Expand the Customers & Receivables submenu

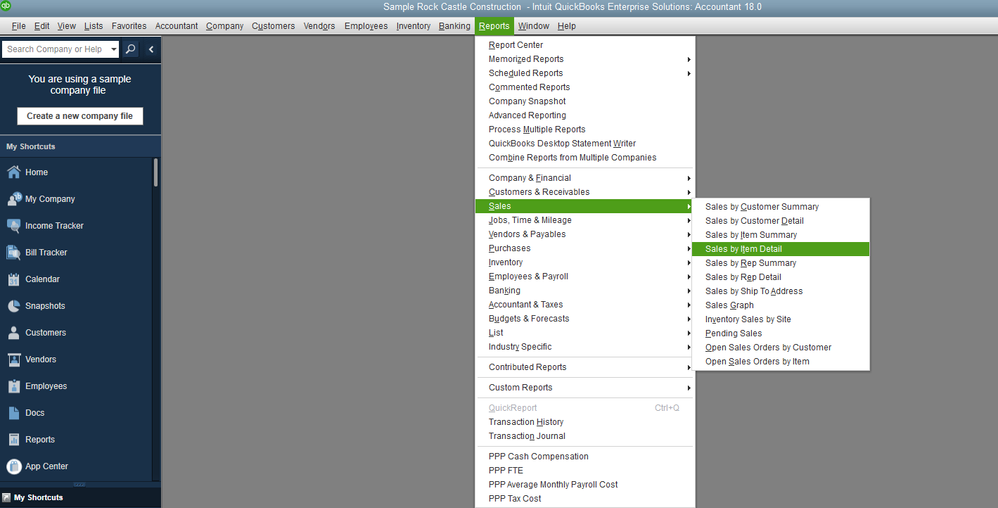pos(585,192)
